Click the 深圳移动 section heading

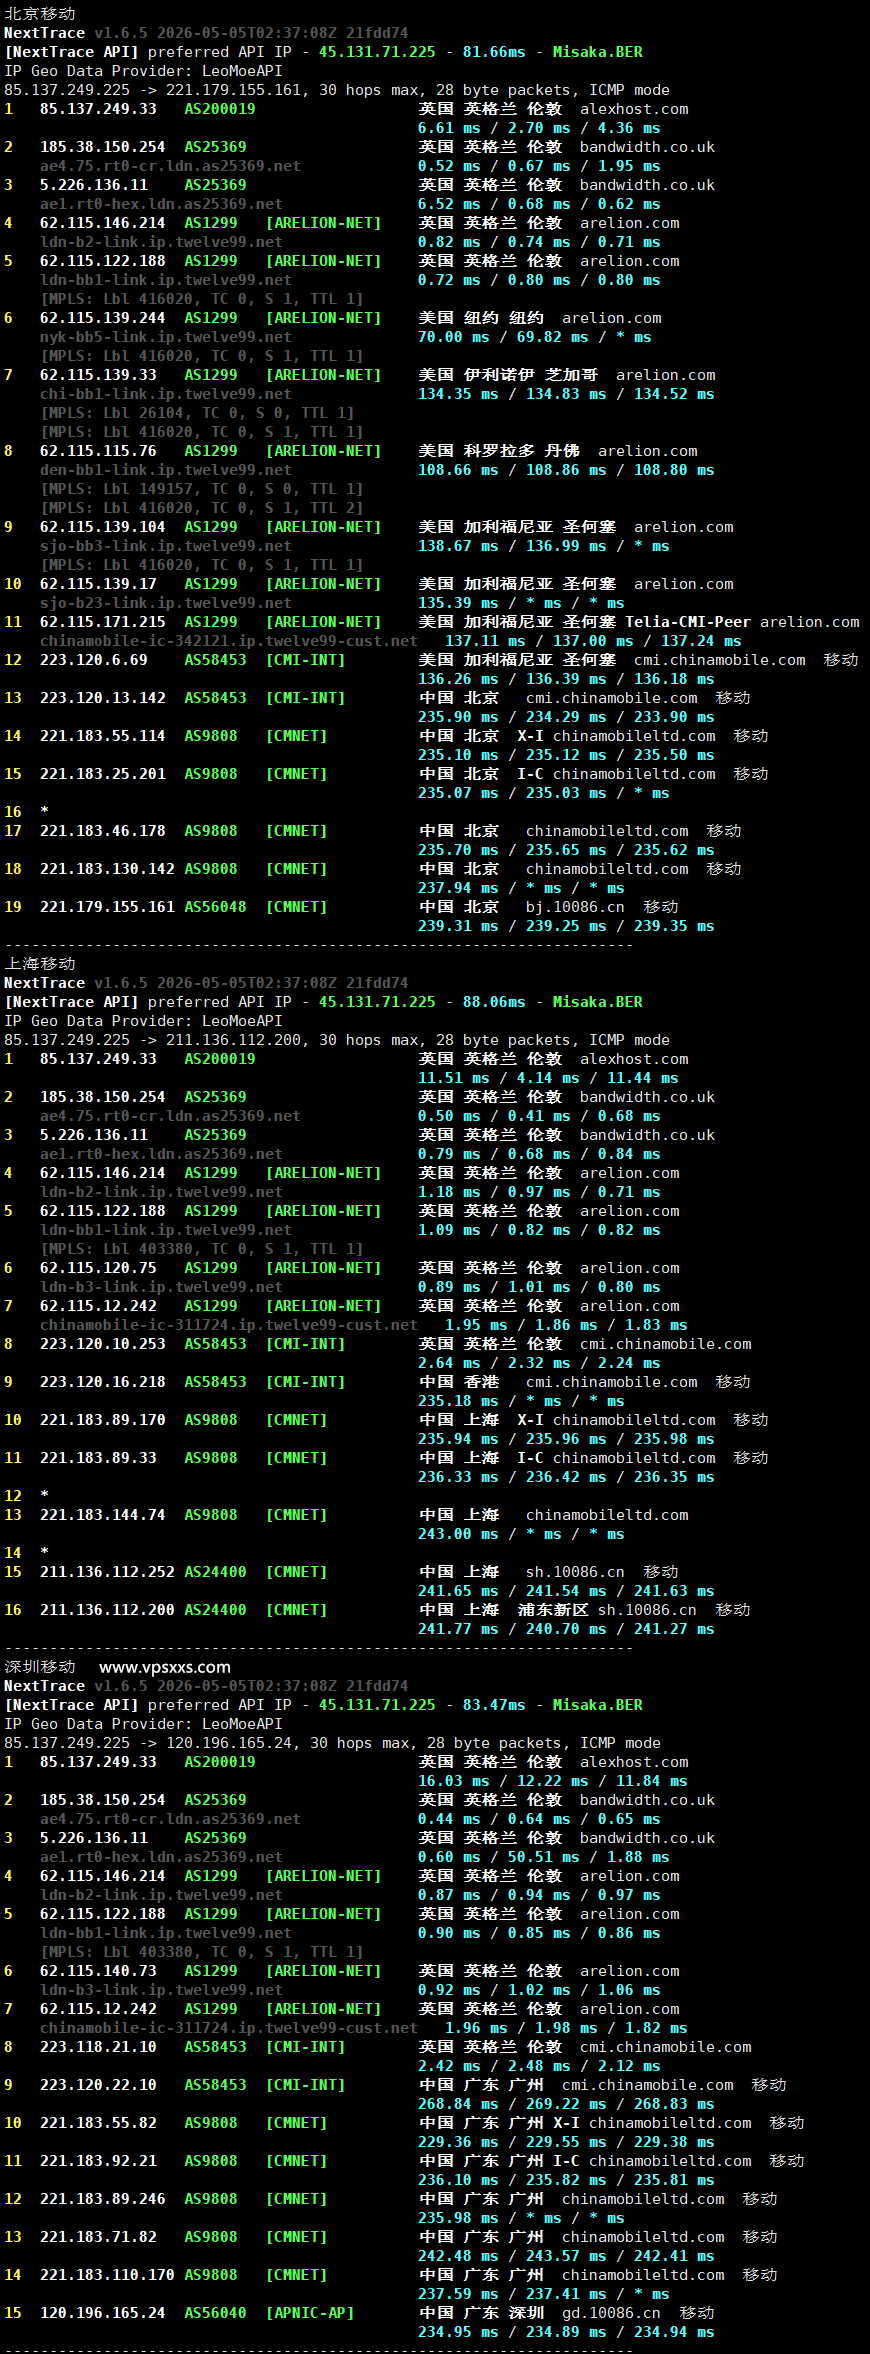click(x=40, y=1667)
